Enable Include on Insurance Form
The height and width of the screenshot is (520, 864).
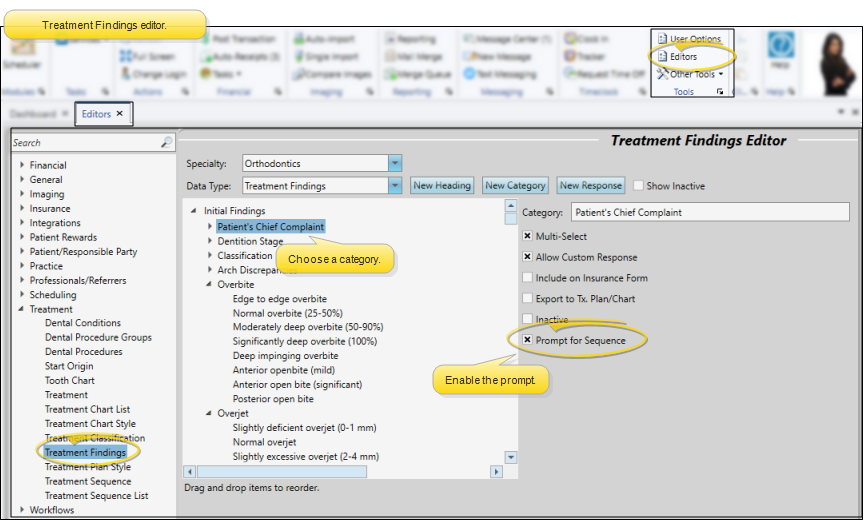click(527, 278)
